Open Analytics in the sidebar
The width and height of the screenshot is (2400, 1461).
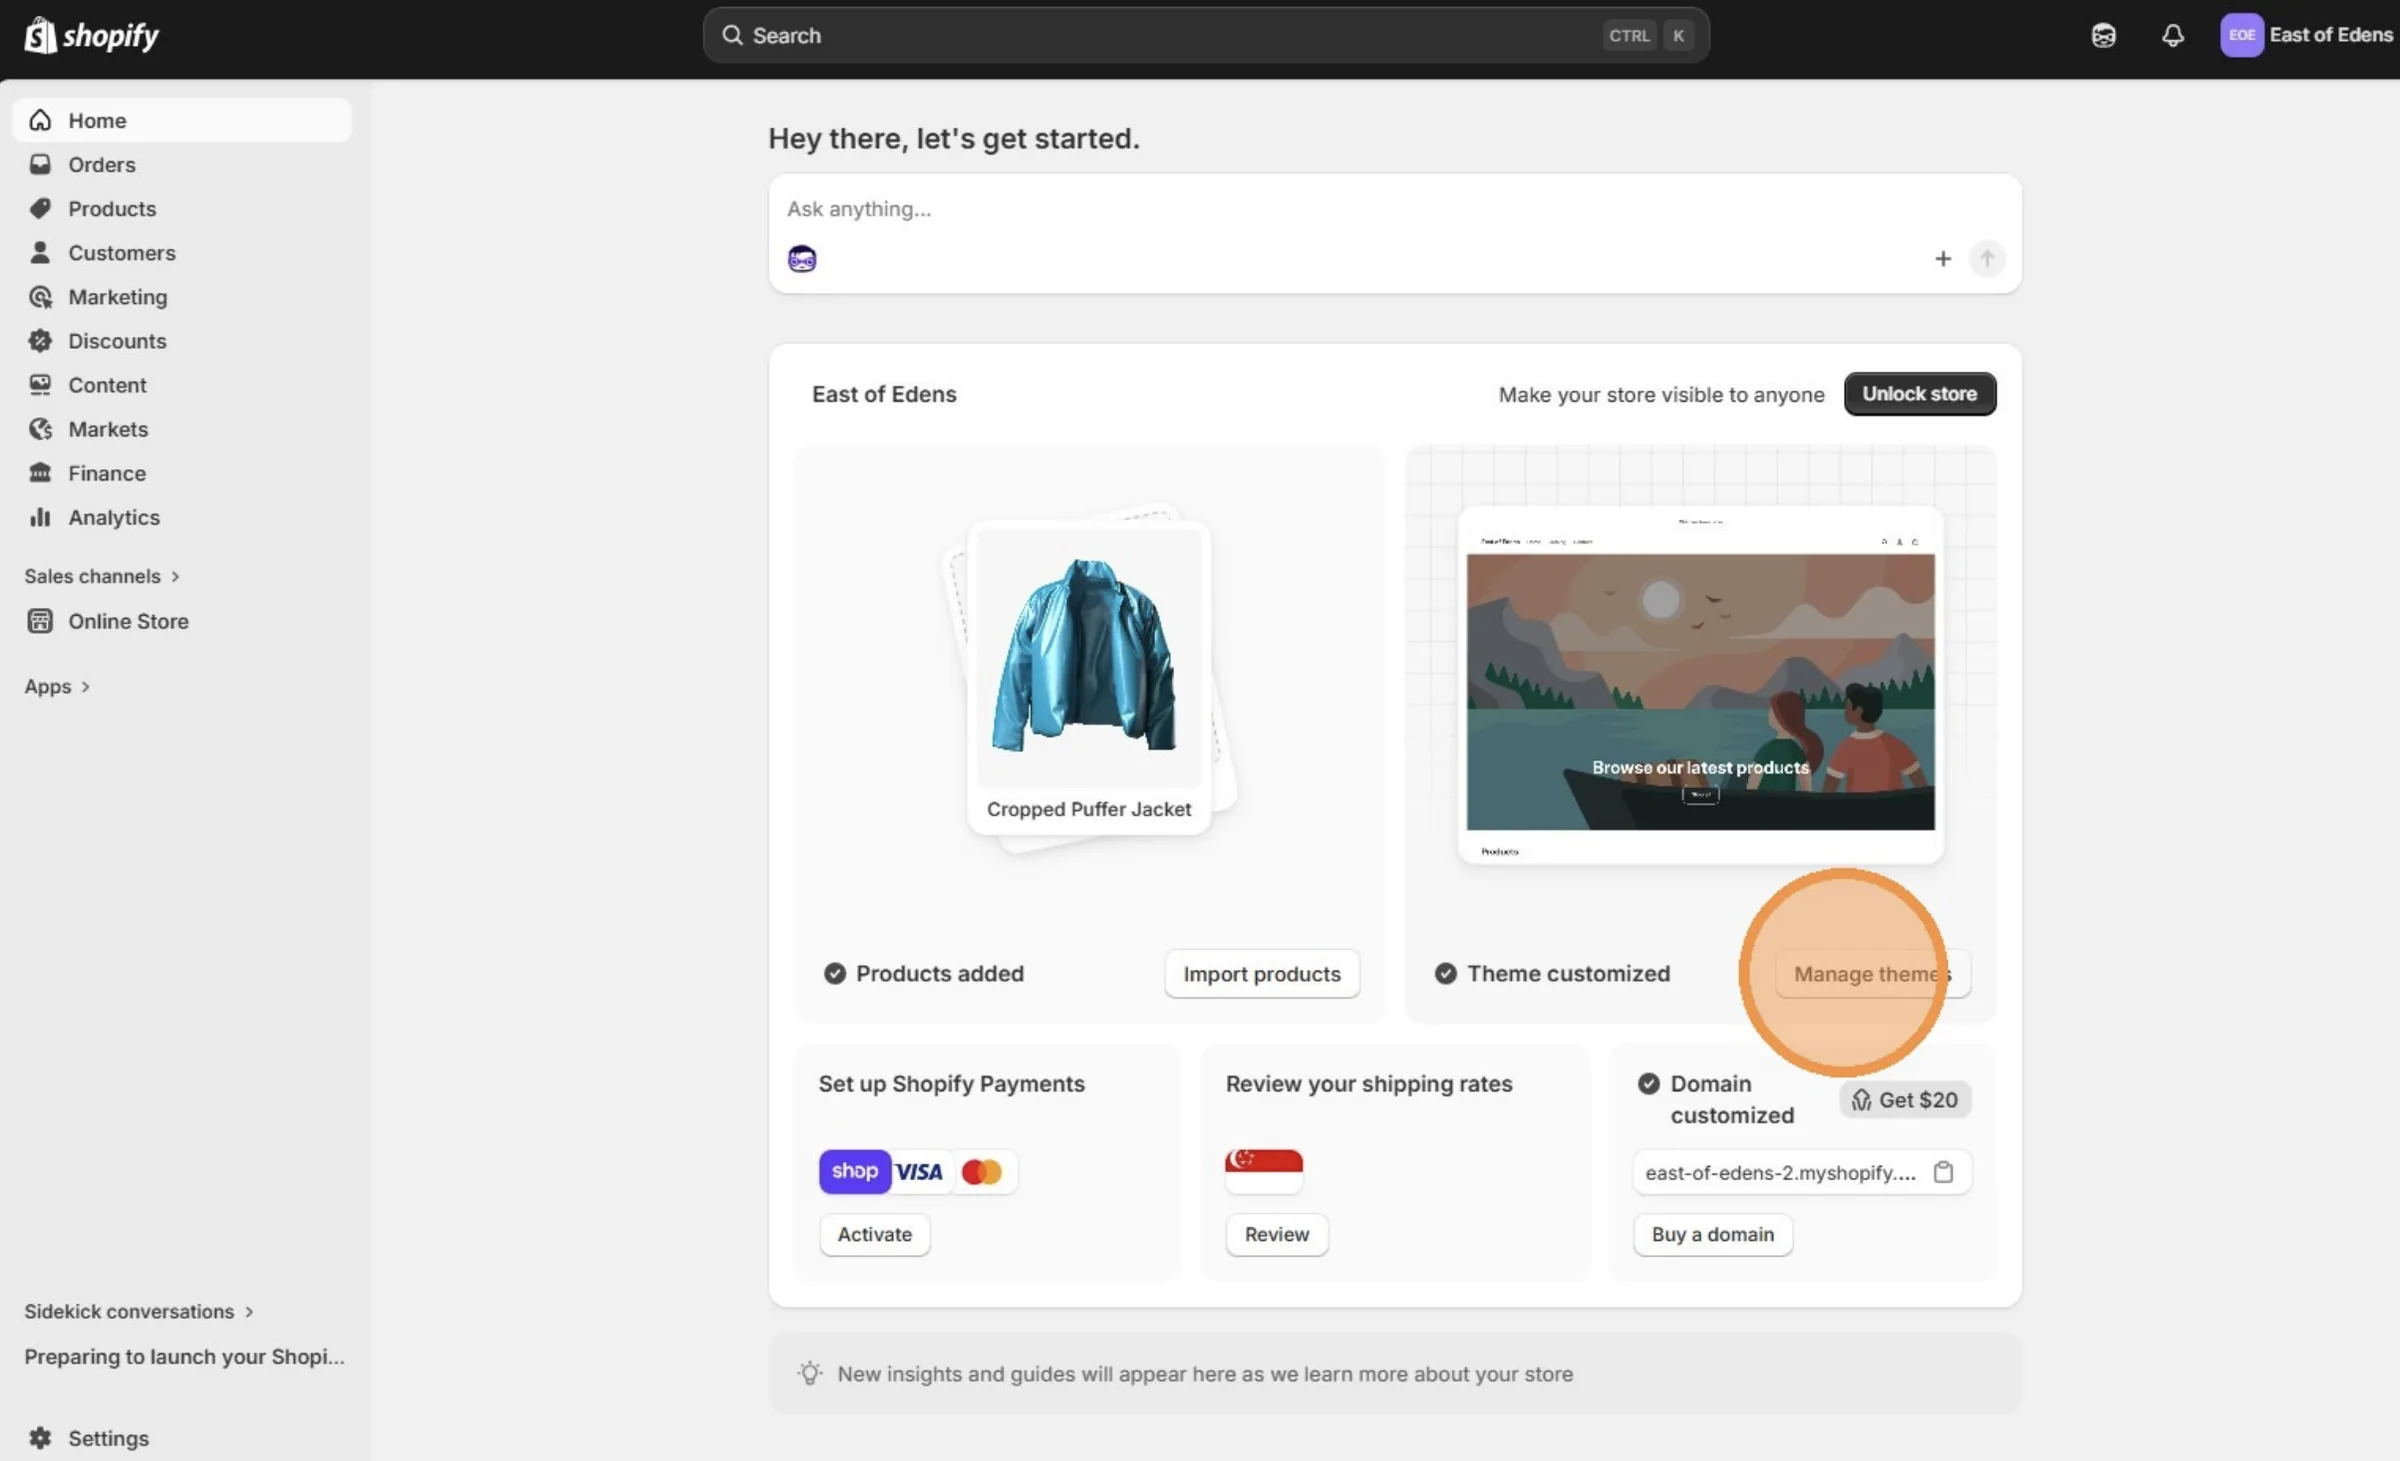pyautogui.click(x=182, y=516)
